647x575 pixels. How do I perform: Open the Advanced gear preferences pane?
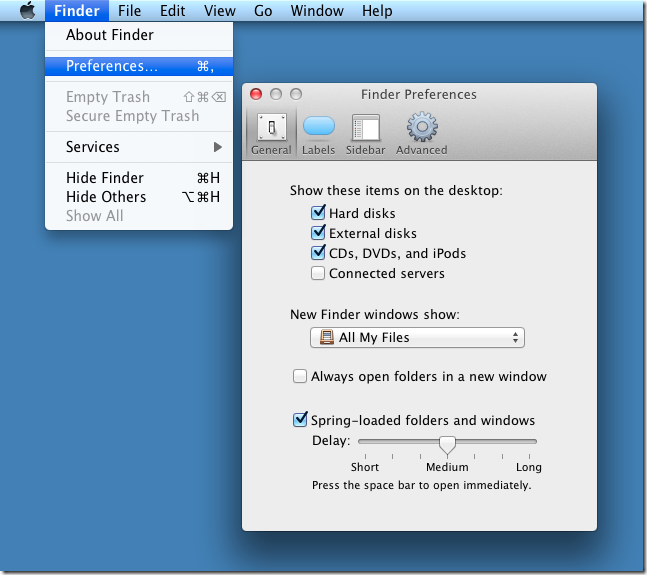point(422,134)
